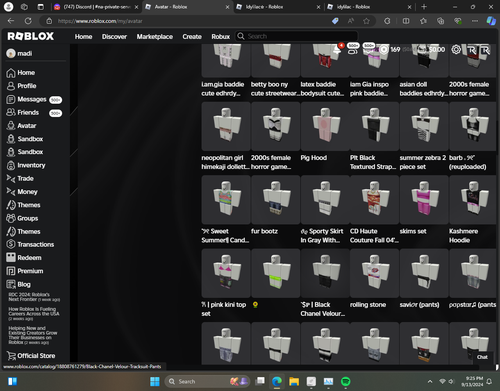This screenshot has height=391, width=500.
Task: Open How Roblox Is Fueling Careers post
Action: pyautogui.click(x=34, y=314)
